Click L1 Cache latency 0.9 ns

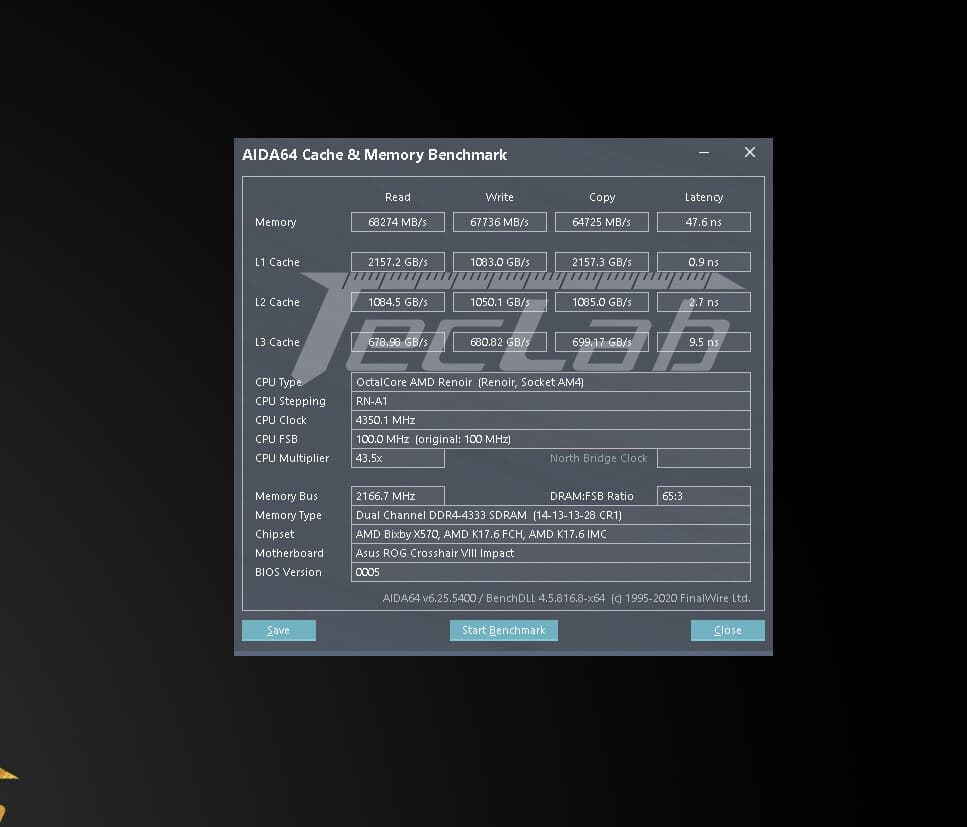point(704,262)
